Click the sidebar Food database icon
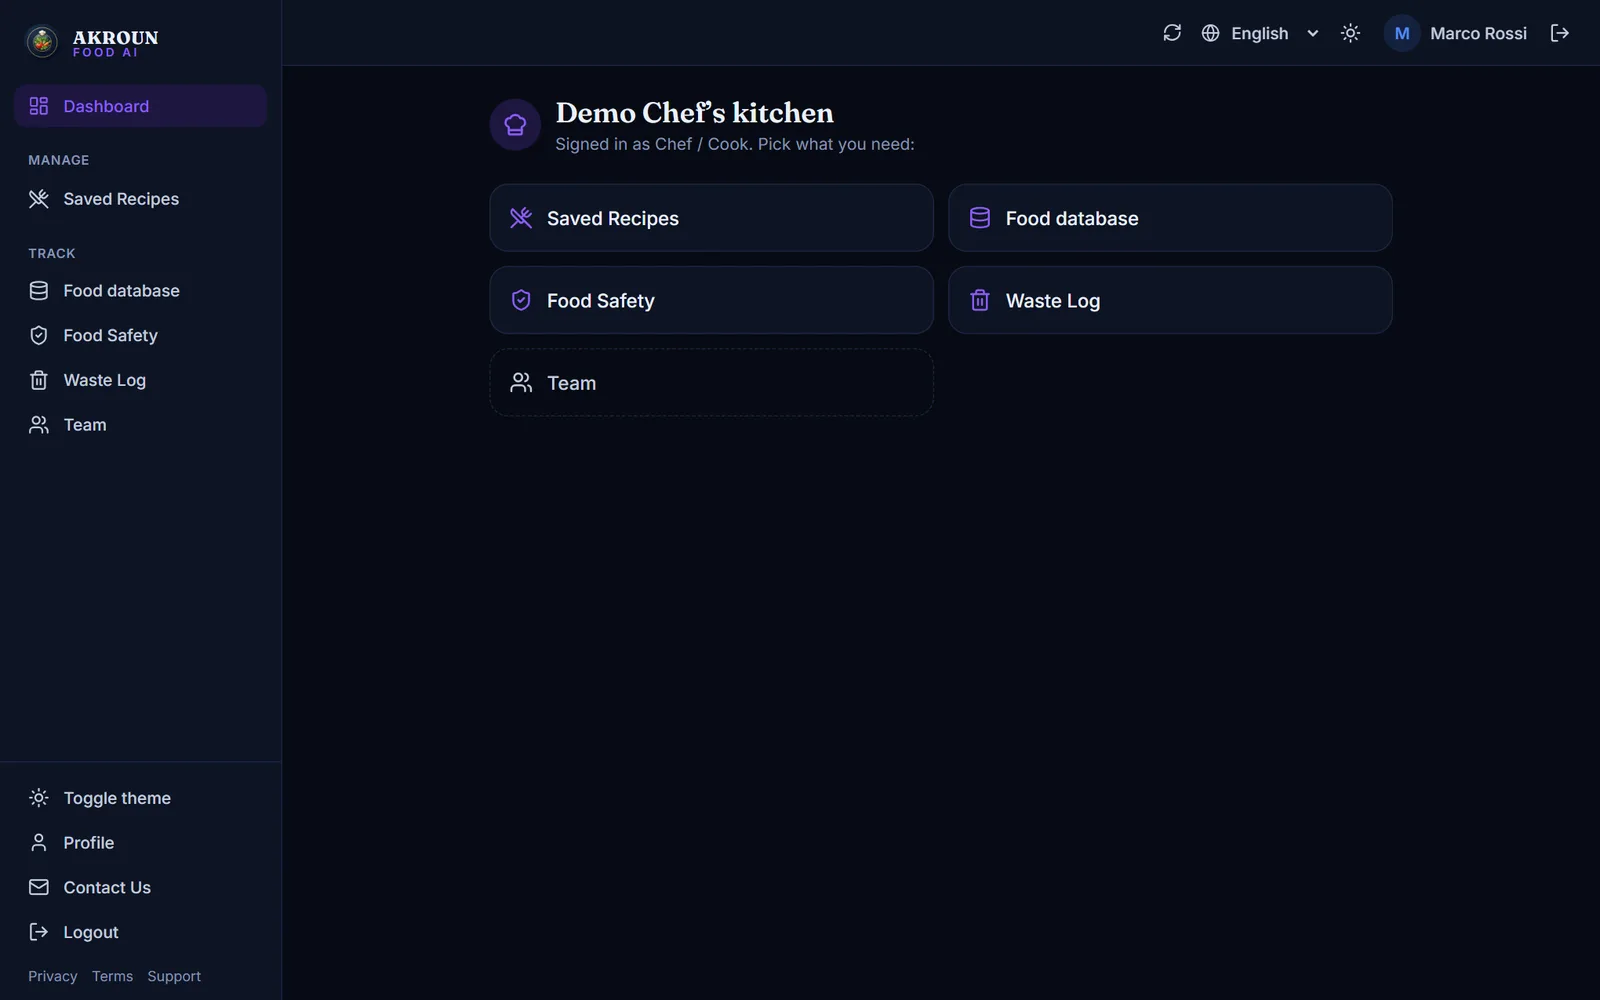Image resolution: width=1600 pixels, height=1000 pixels. [39, 291]
